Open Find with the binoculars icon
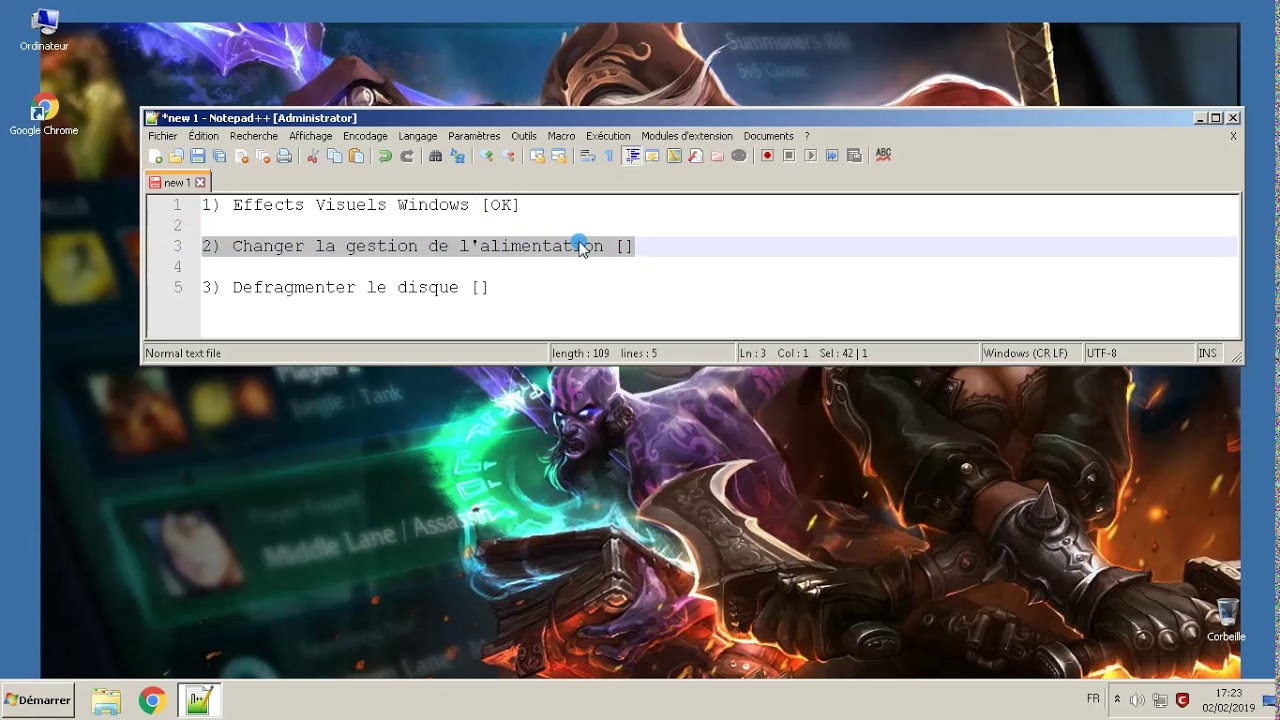 click(x=435, y=156)
